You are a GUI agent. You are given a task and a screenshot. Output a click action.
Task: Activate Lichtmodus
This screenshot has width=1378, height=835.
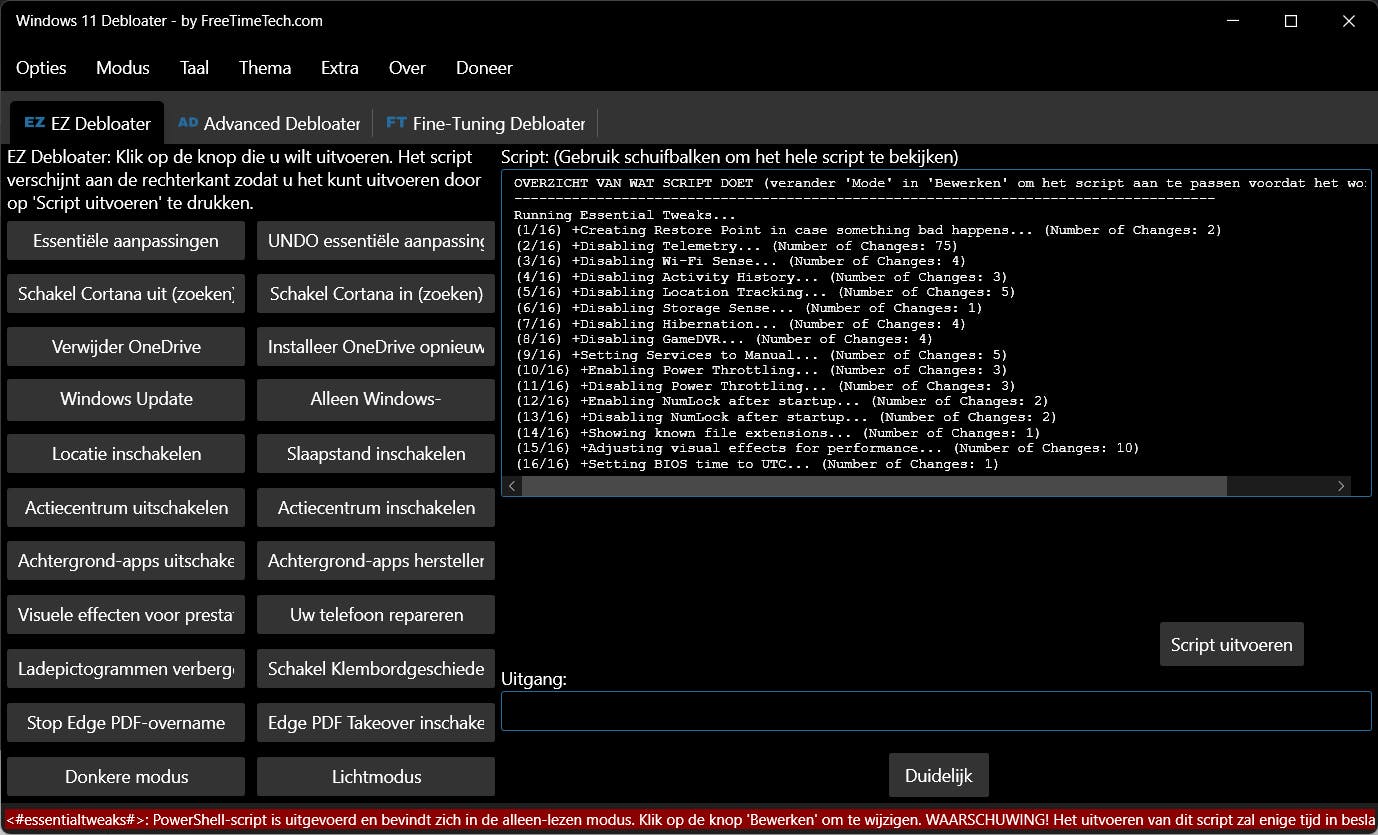376,777
